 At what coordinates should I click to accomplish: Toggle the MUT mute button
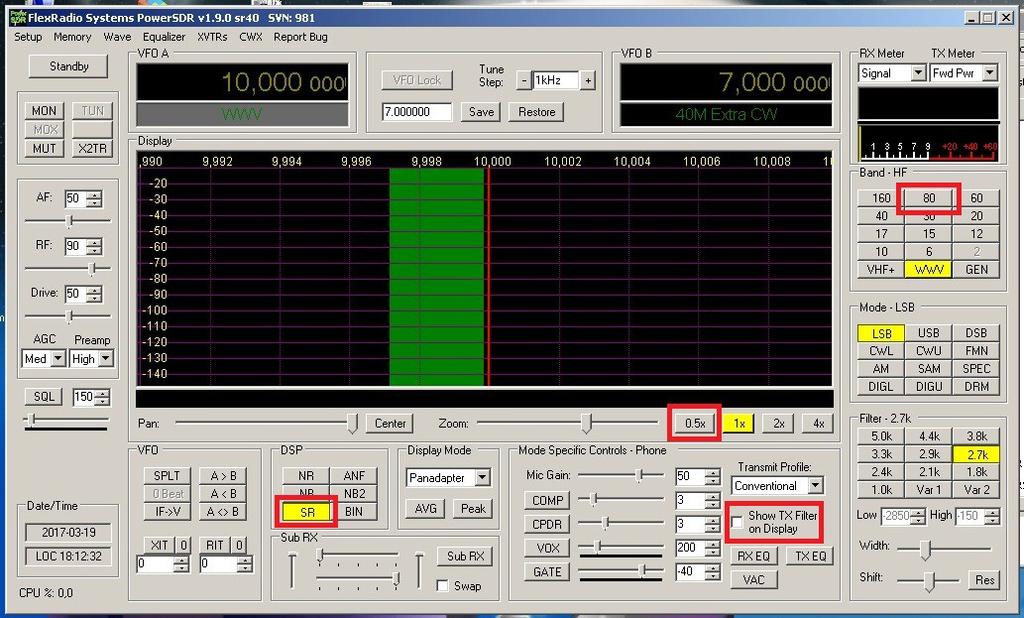click(x=44, y=148)
